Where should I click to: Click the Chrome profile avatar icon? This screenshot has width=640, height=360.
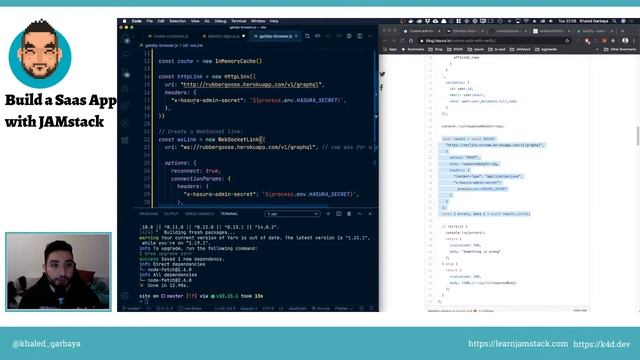click(x=625, y=40)
